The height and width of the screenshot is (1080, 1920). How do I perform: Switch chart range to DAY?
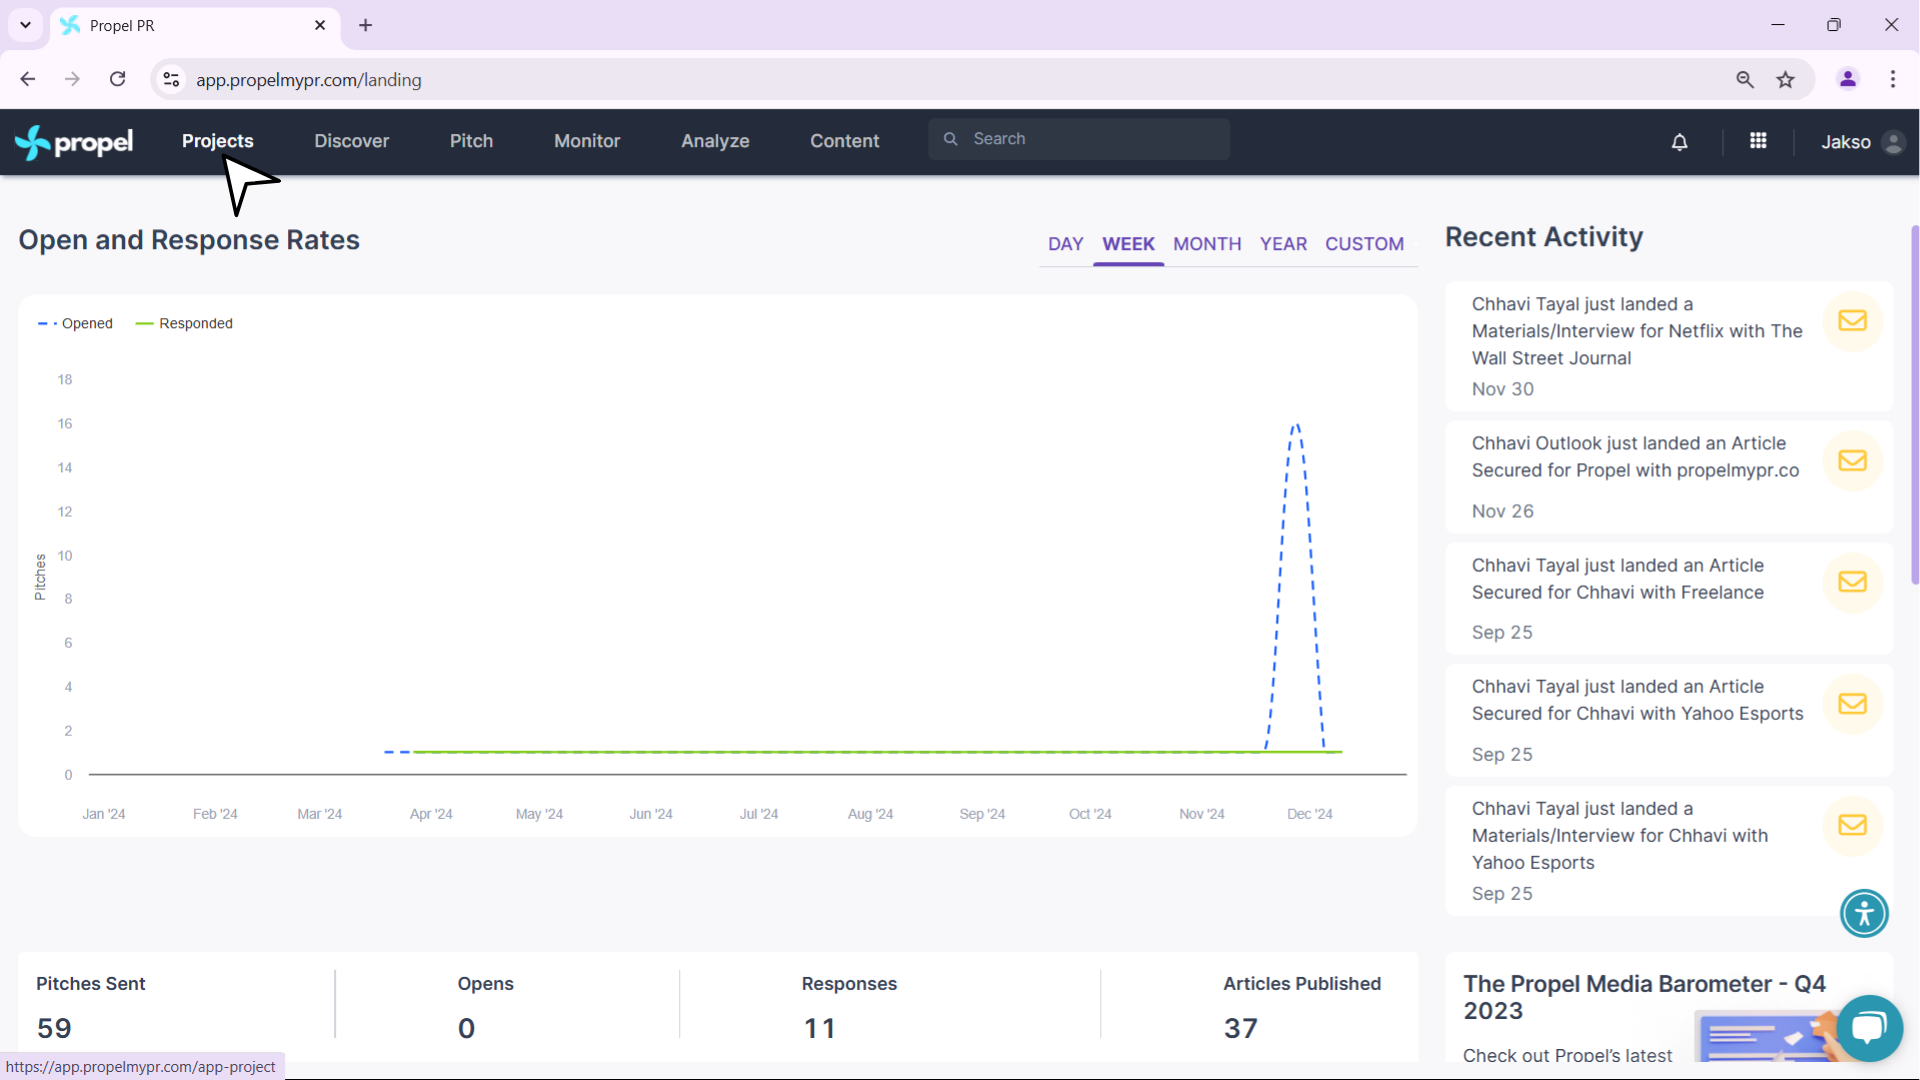coord(1066,244)
